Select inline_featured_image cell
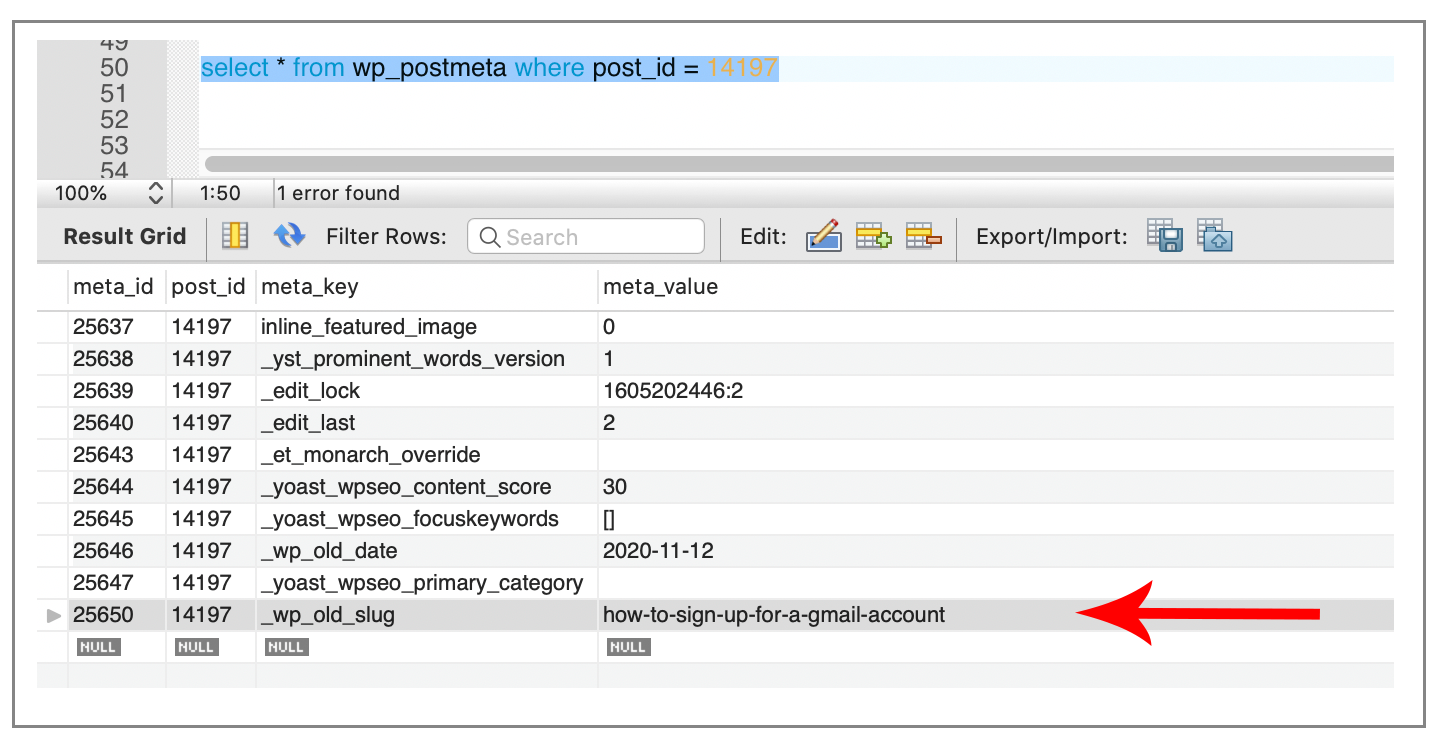Viewport: 1440px width, 740px height. [x=426, y=327]
